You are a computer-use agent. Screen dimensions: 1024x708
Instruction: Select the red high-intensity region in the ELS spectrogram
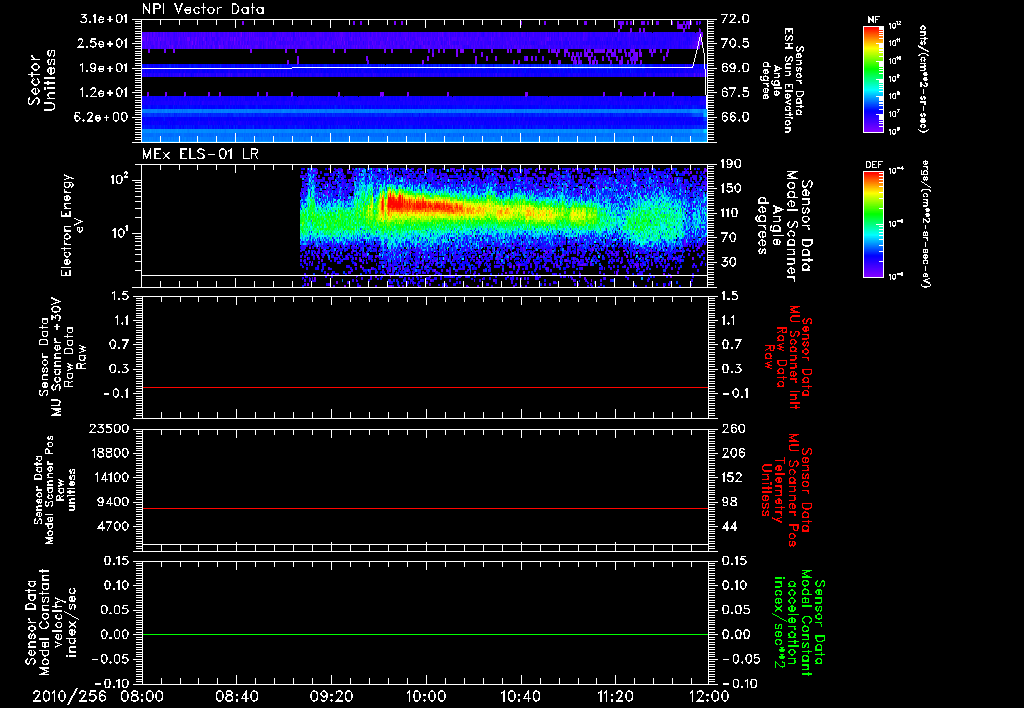[x=424, y=204]
